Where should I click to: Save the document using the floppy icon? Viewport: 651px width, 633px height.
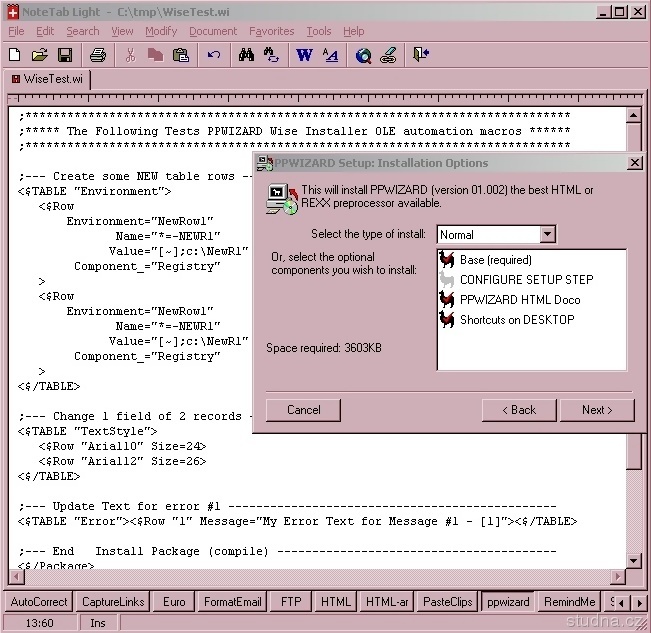[x=65, y=55]
